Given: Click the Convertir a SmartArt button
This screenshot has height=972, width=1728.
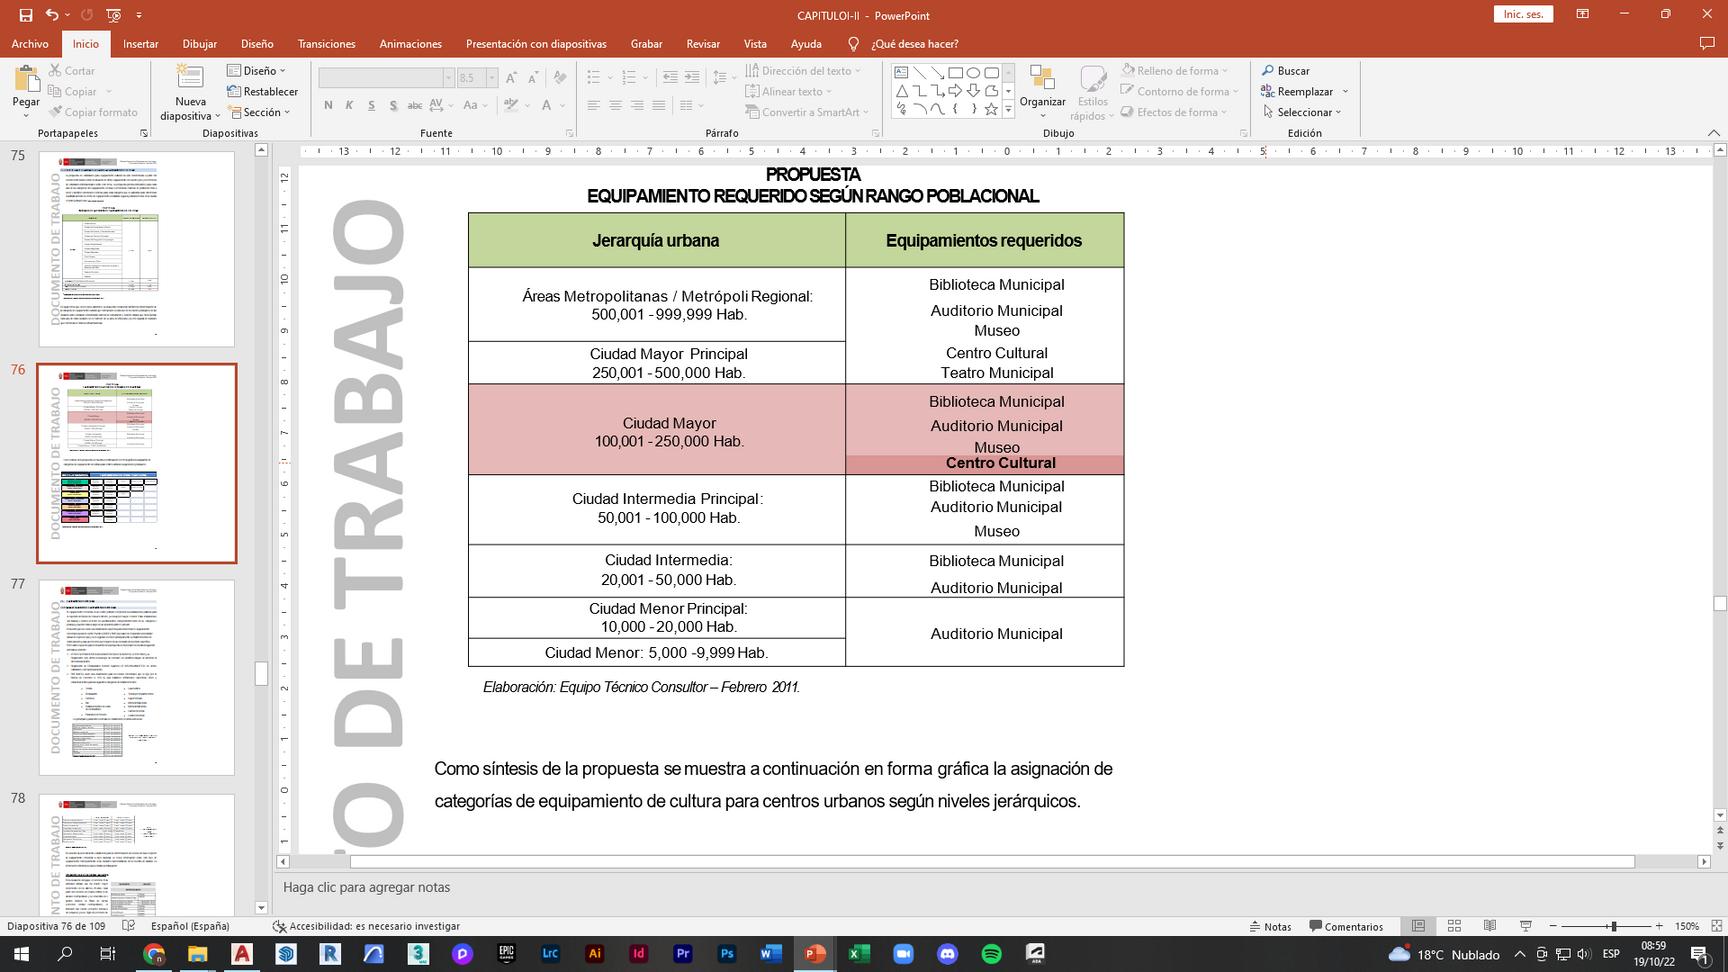Looking at the screenshot, I should [808, 112].
